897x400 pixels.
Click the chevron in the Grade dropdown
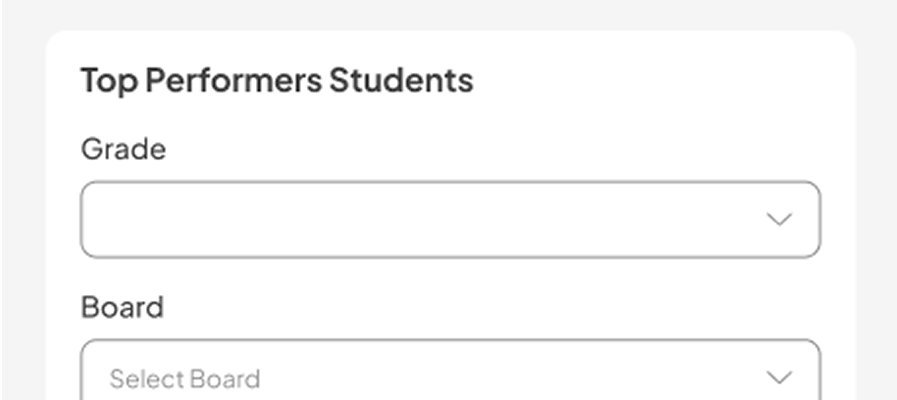tap(778, 219)
